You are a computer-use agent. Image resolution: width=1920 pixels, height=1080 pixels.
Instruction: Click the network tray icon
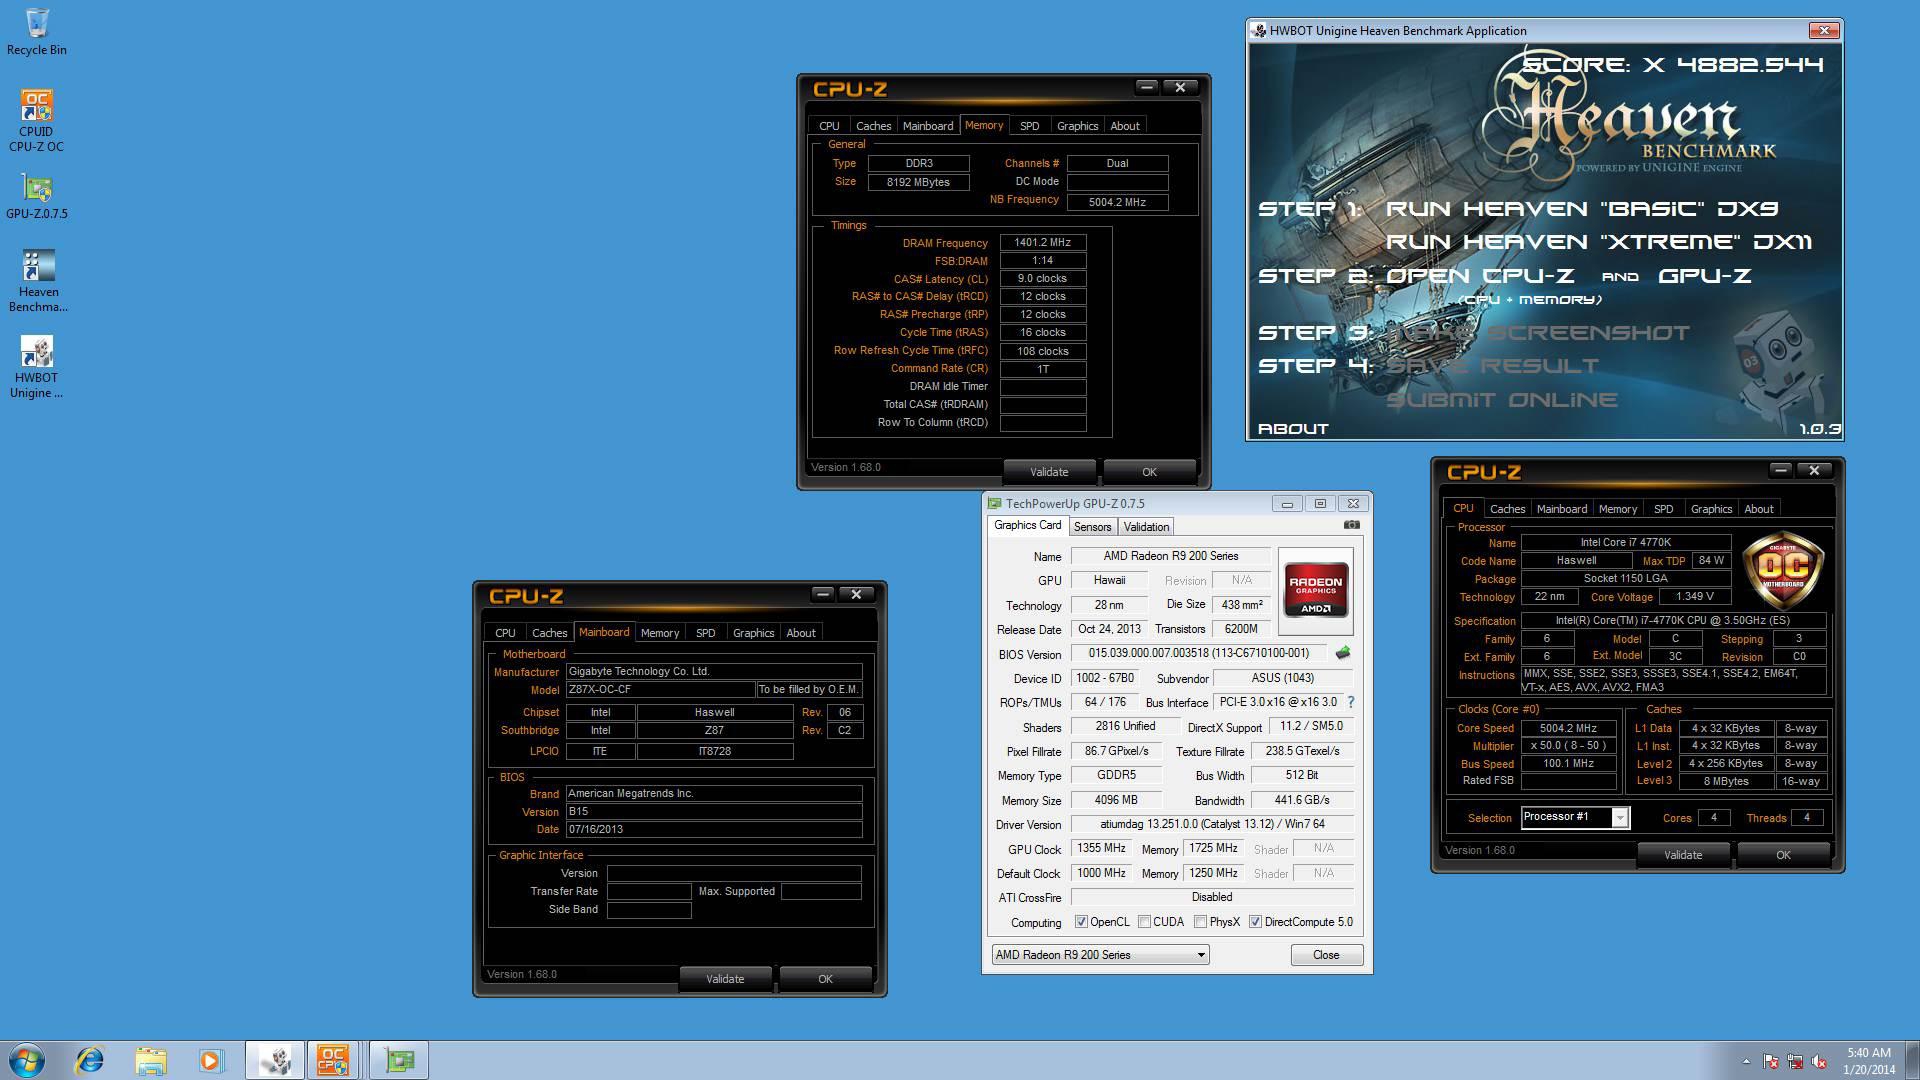tap(1795, 1061)
